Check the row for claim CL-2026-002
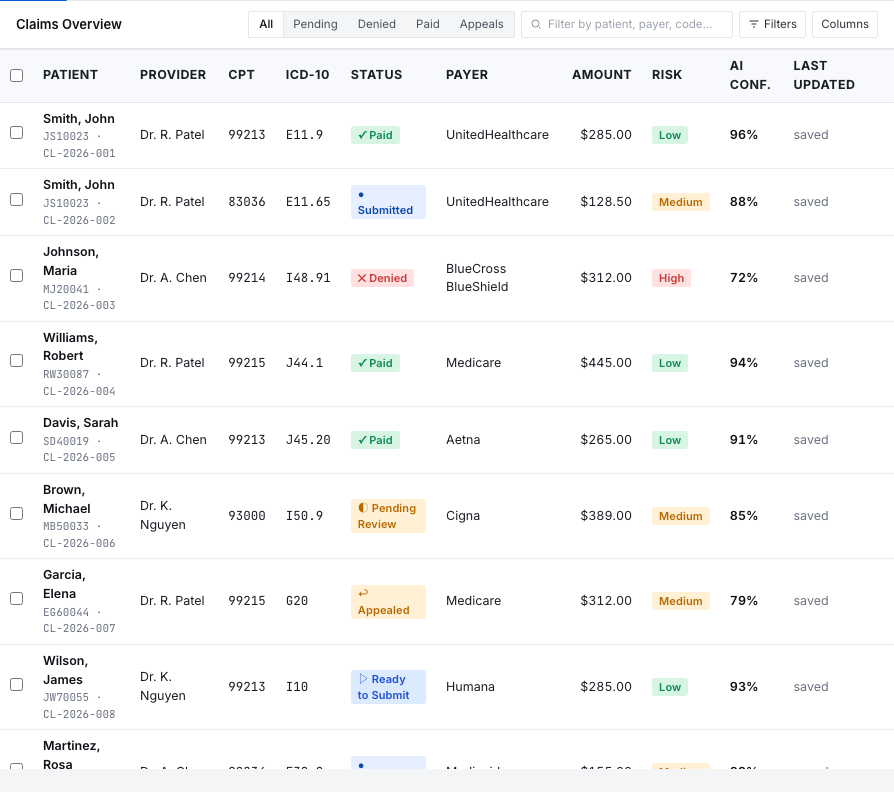This screenshot has height=792, width=894. coord(17,200)
